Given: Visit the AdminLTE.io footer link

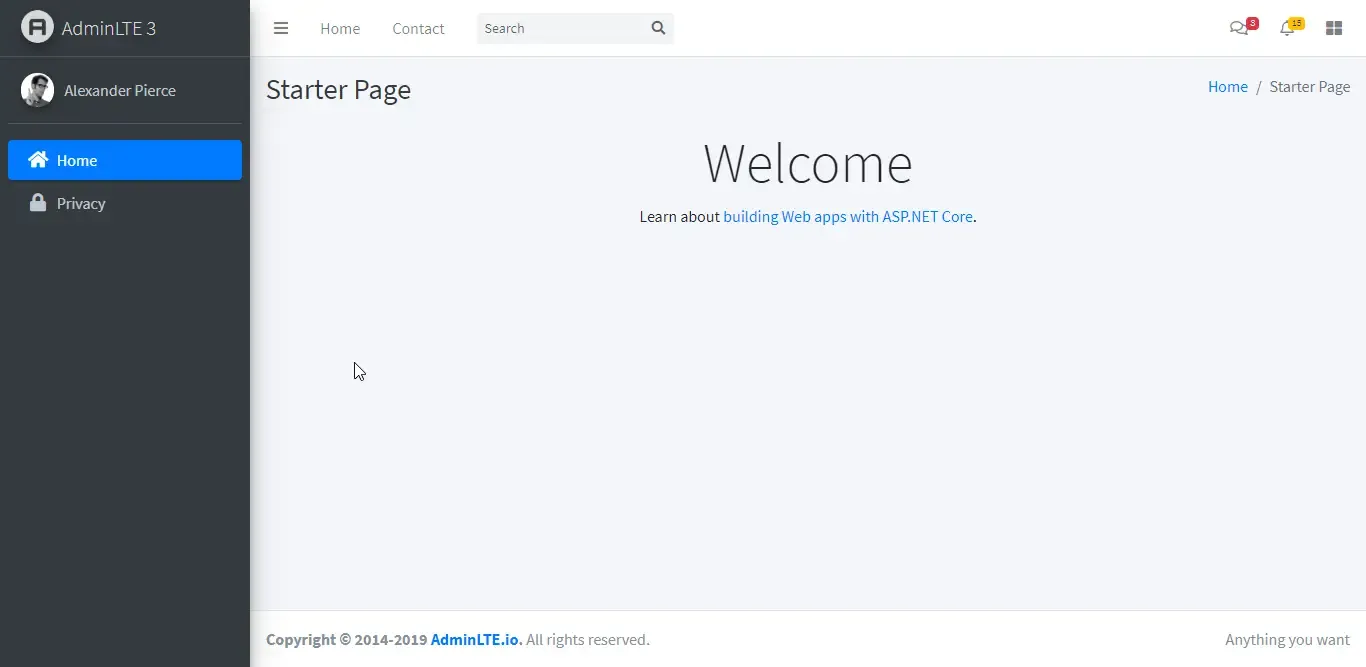Looking at the screenshot, I should click(474, 640).
